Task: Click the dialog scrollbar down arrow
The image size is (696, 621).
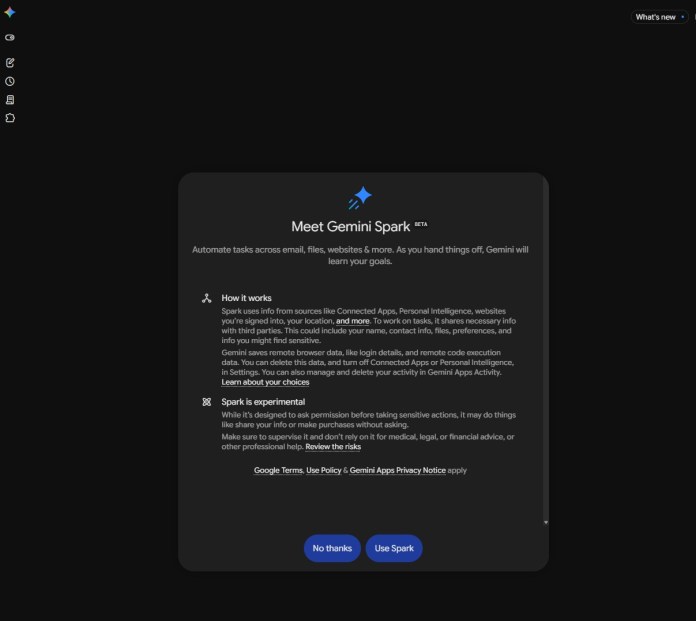Action: [546, 522]
